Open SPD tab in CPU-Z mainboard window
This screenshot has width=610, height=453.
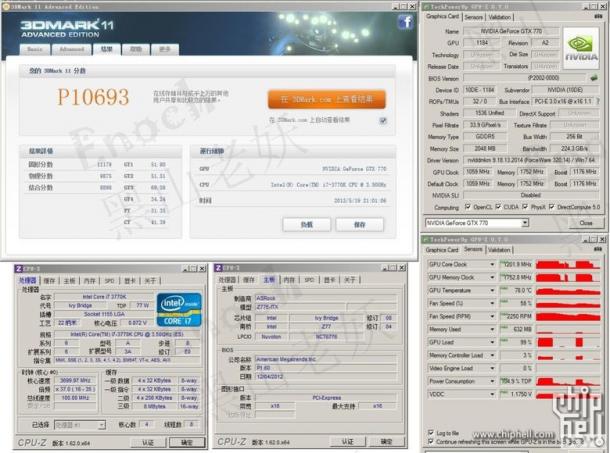(309, 279)
